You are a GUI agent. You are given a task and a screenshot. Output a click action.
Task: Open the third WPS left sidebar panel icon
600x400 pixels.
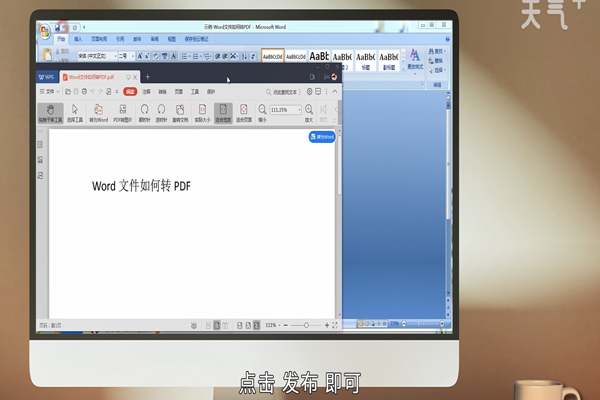tap(41, 176)
